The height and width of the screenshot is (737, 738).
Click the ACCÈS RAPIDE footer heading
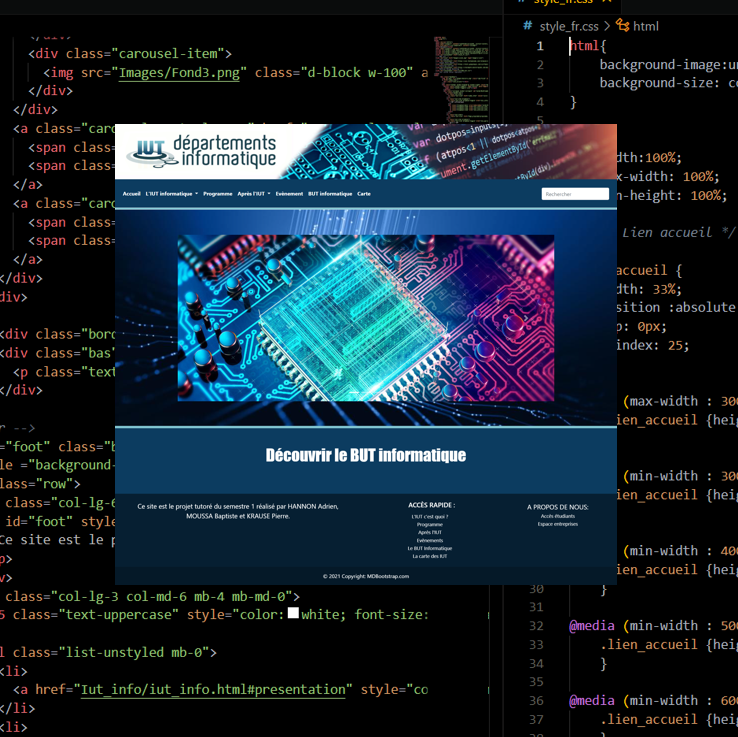click(x=432, y=505)
